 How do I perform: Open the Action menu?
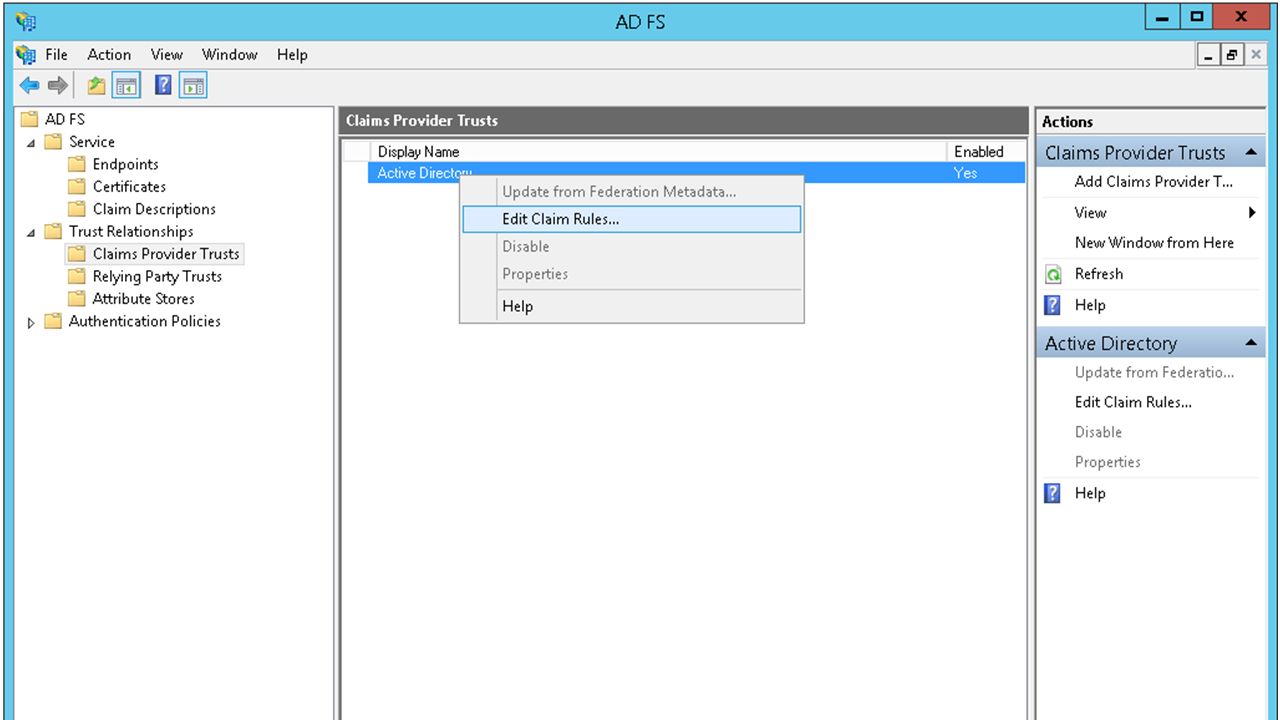(x=109, y=55)
